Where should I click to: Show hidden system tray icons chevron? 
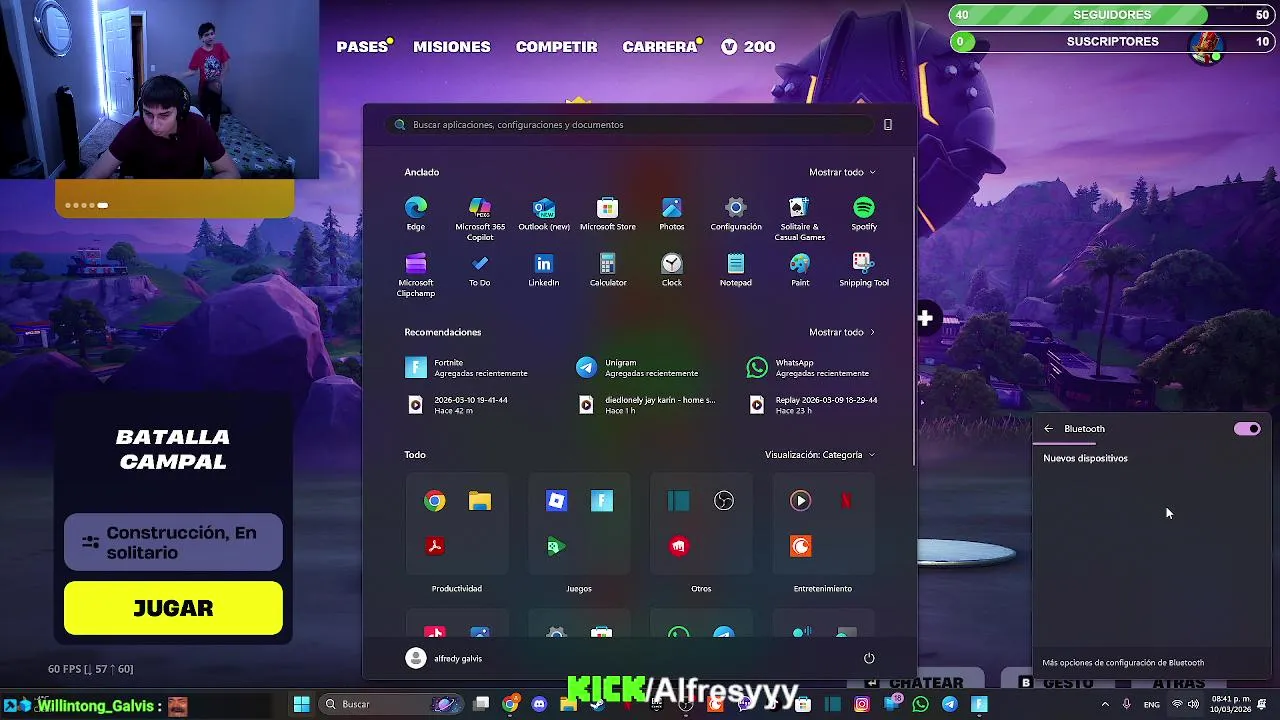[1105, 704]
